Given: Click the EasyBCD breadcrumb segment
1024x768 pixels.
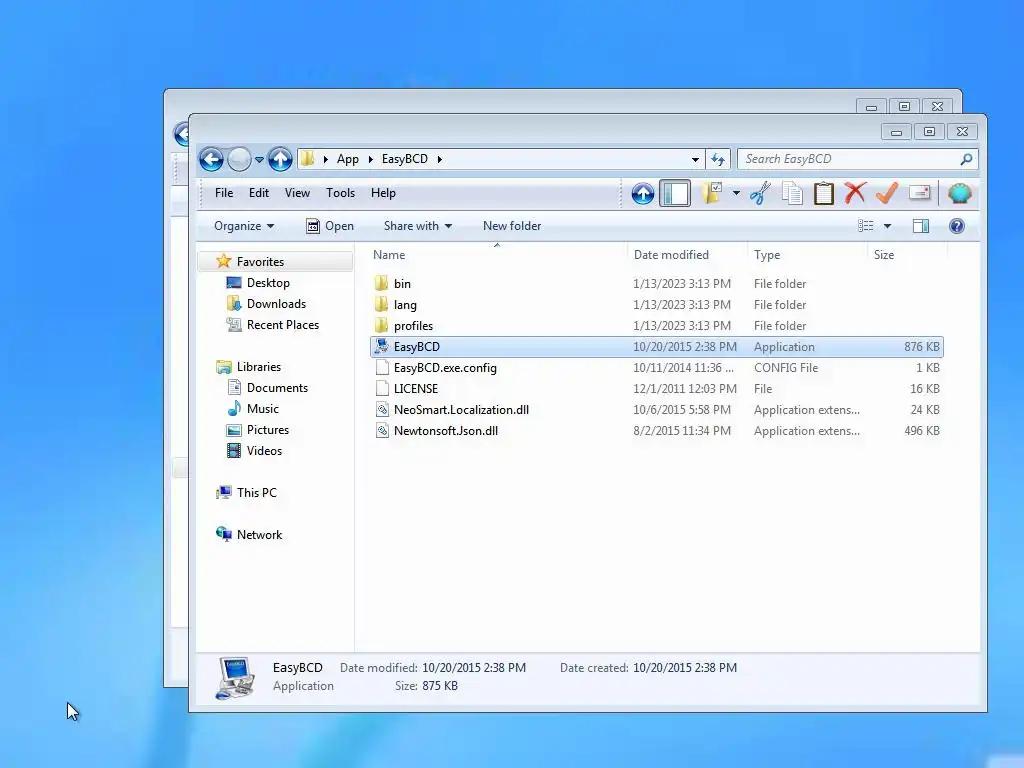Looking at the screenshot, I should 405,159.
